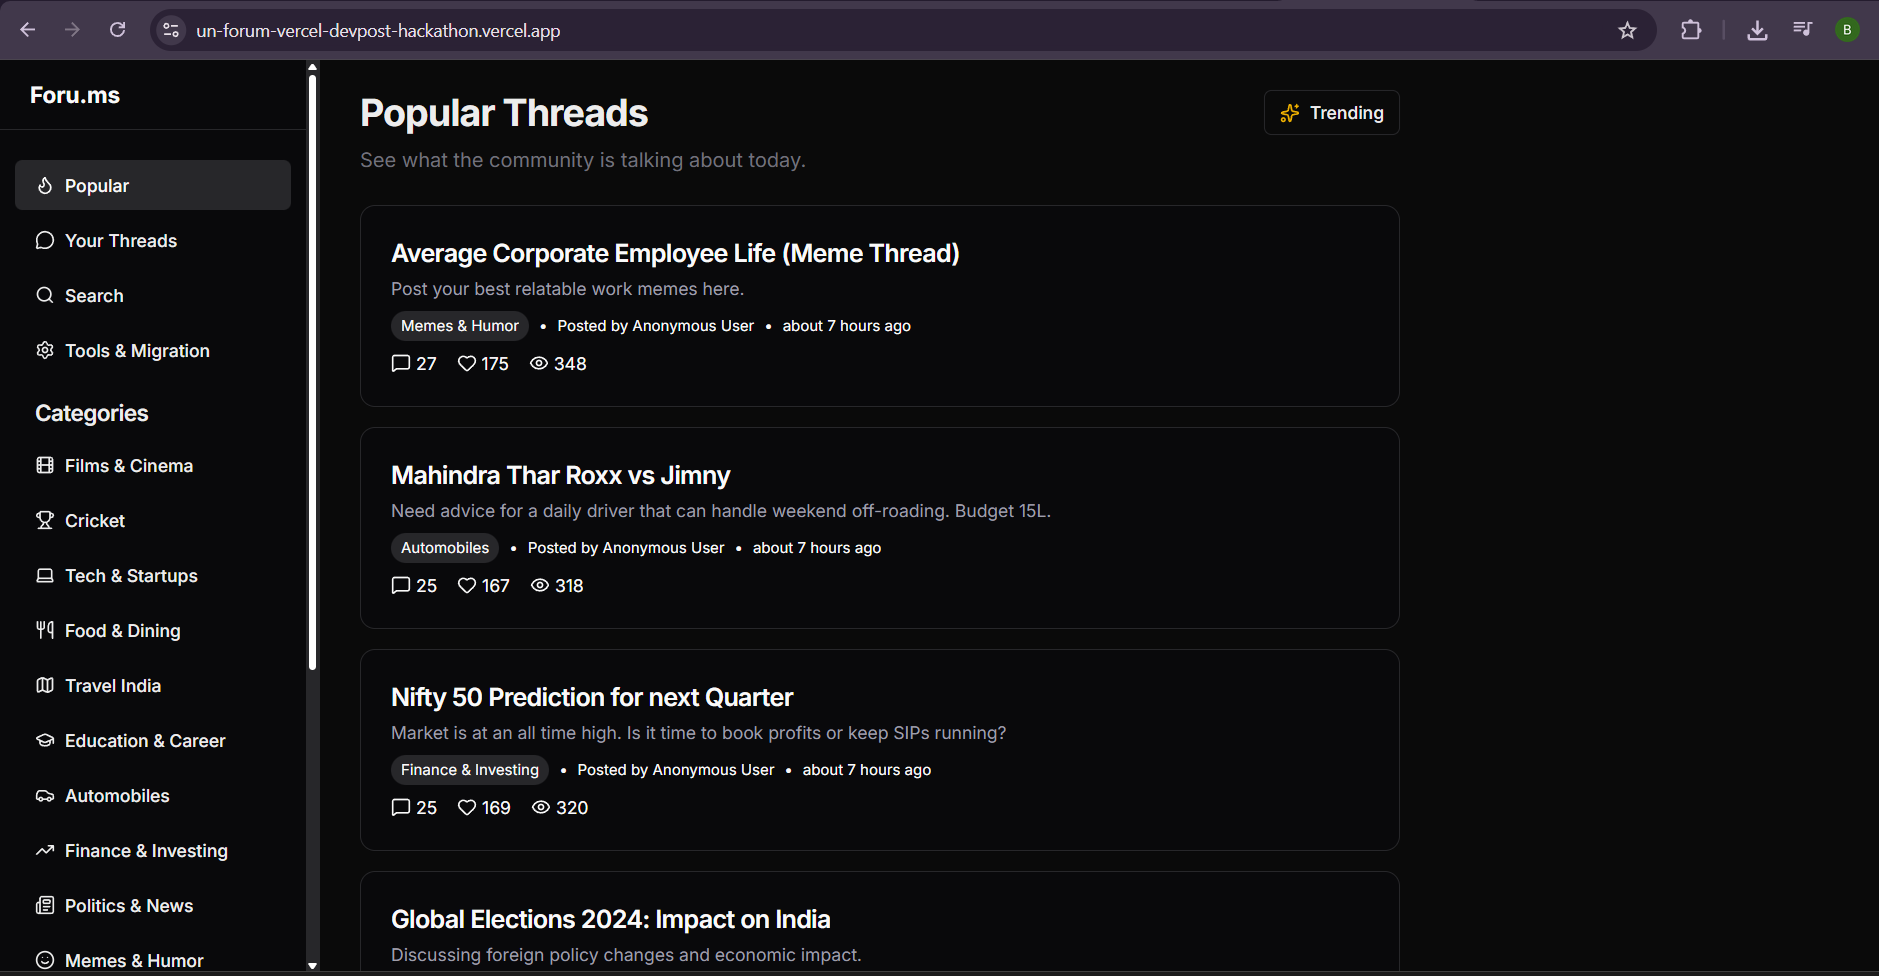Viewport: 1879px width, 976px height.
Task: Click 'Post your best relatable work memes here.'
Action: click(x=567, y=289)
